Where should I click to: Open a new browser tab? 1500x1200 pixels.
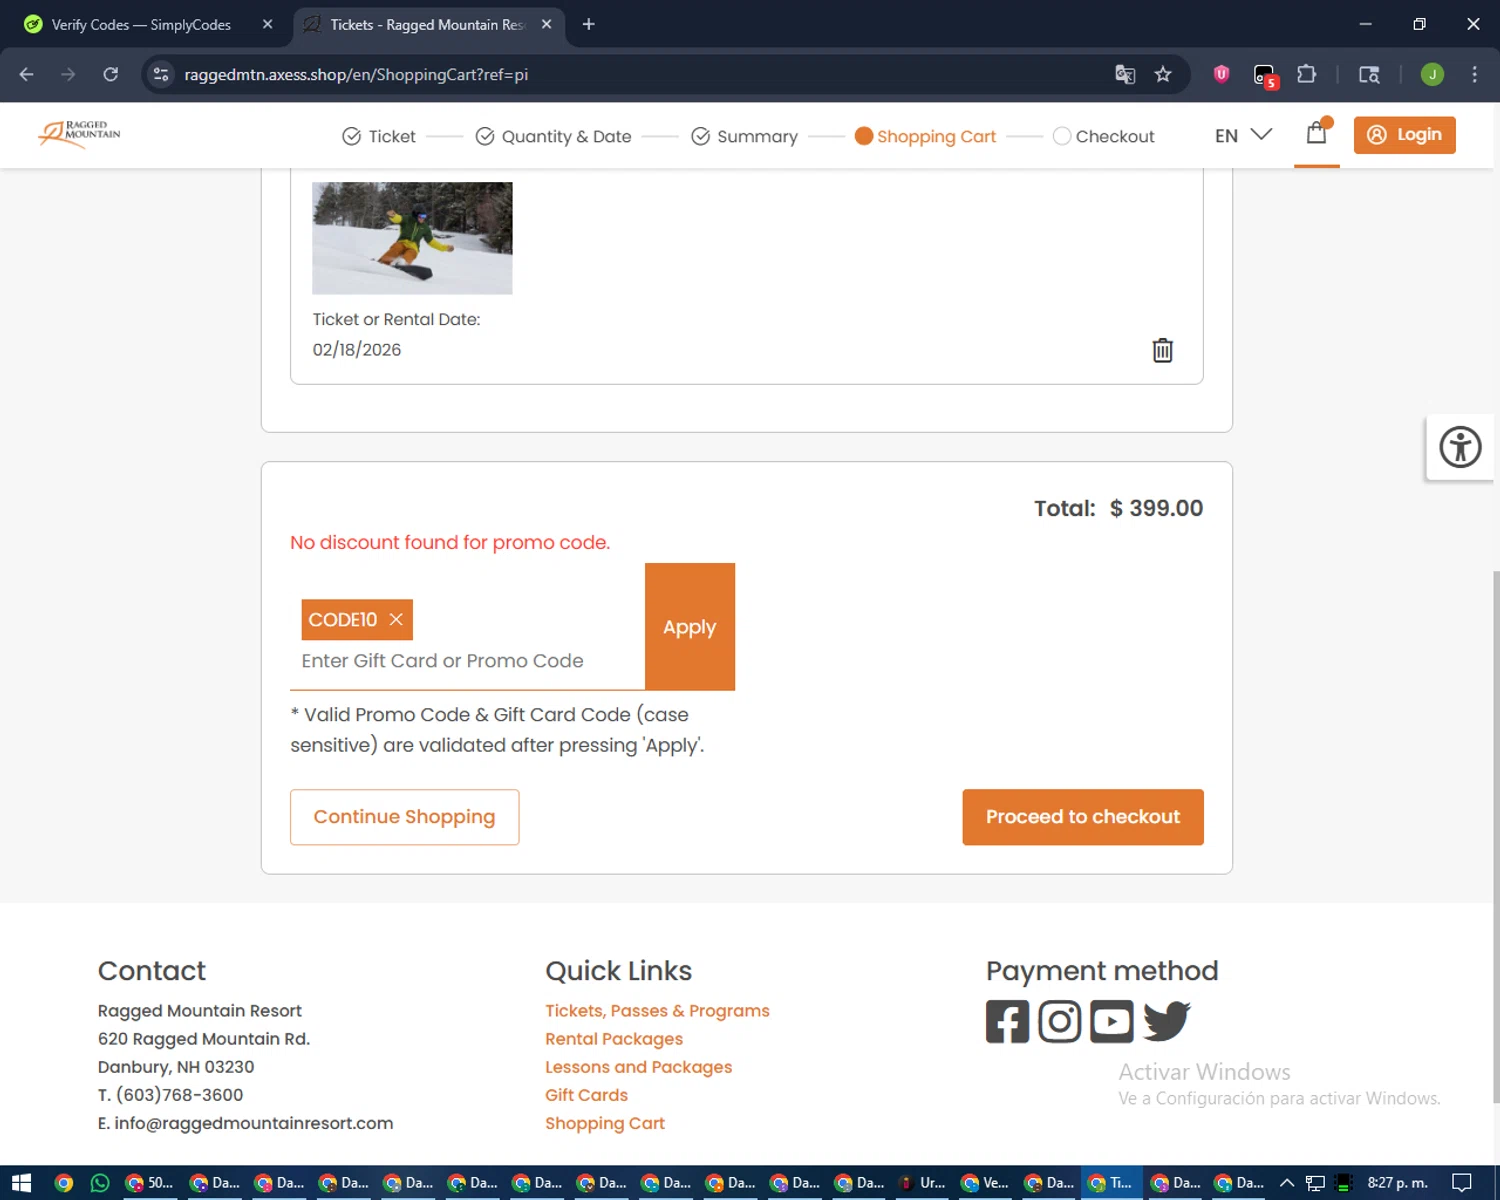click(588, 24)
